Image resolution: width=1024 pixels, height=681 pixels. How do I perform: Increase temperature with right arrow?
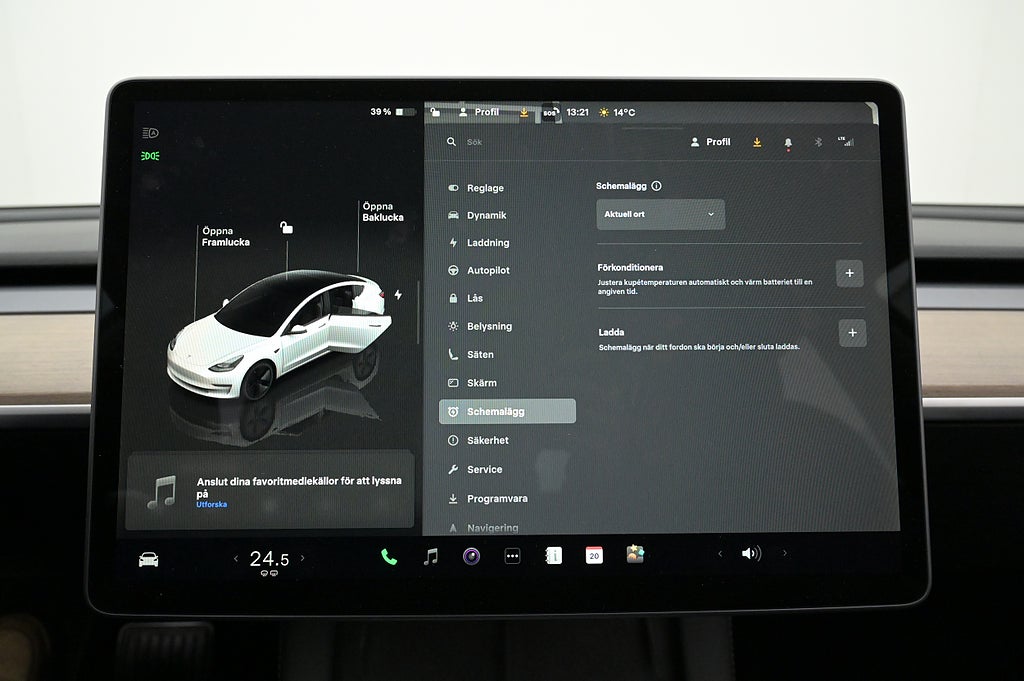pos(303,558)
